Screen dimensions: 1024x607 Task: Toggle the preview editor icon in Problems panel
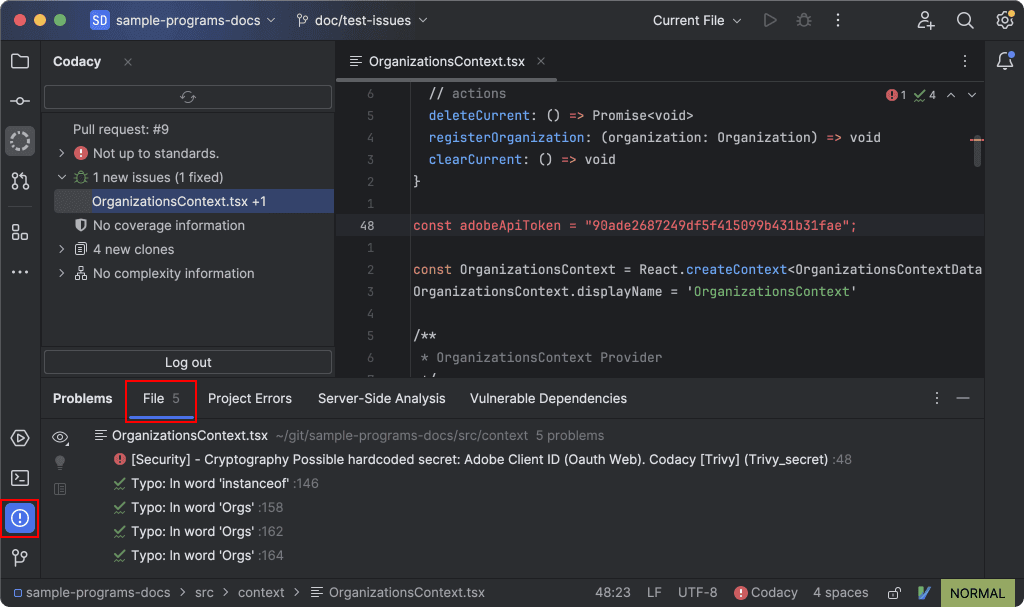pyautogui.click(x=59, y=489)
